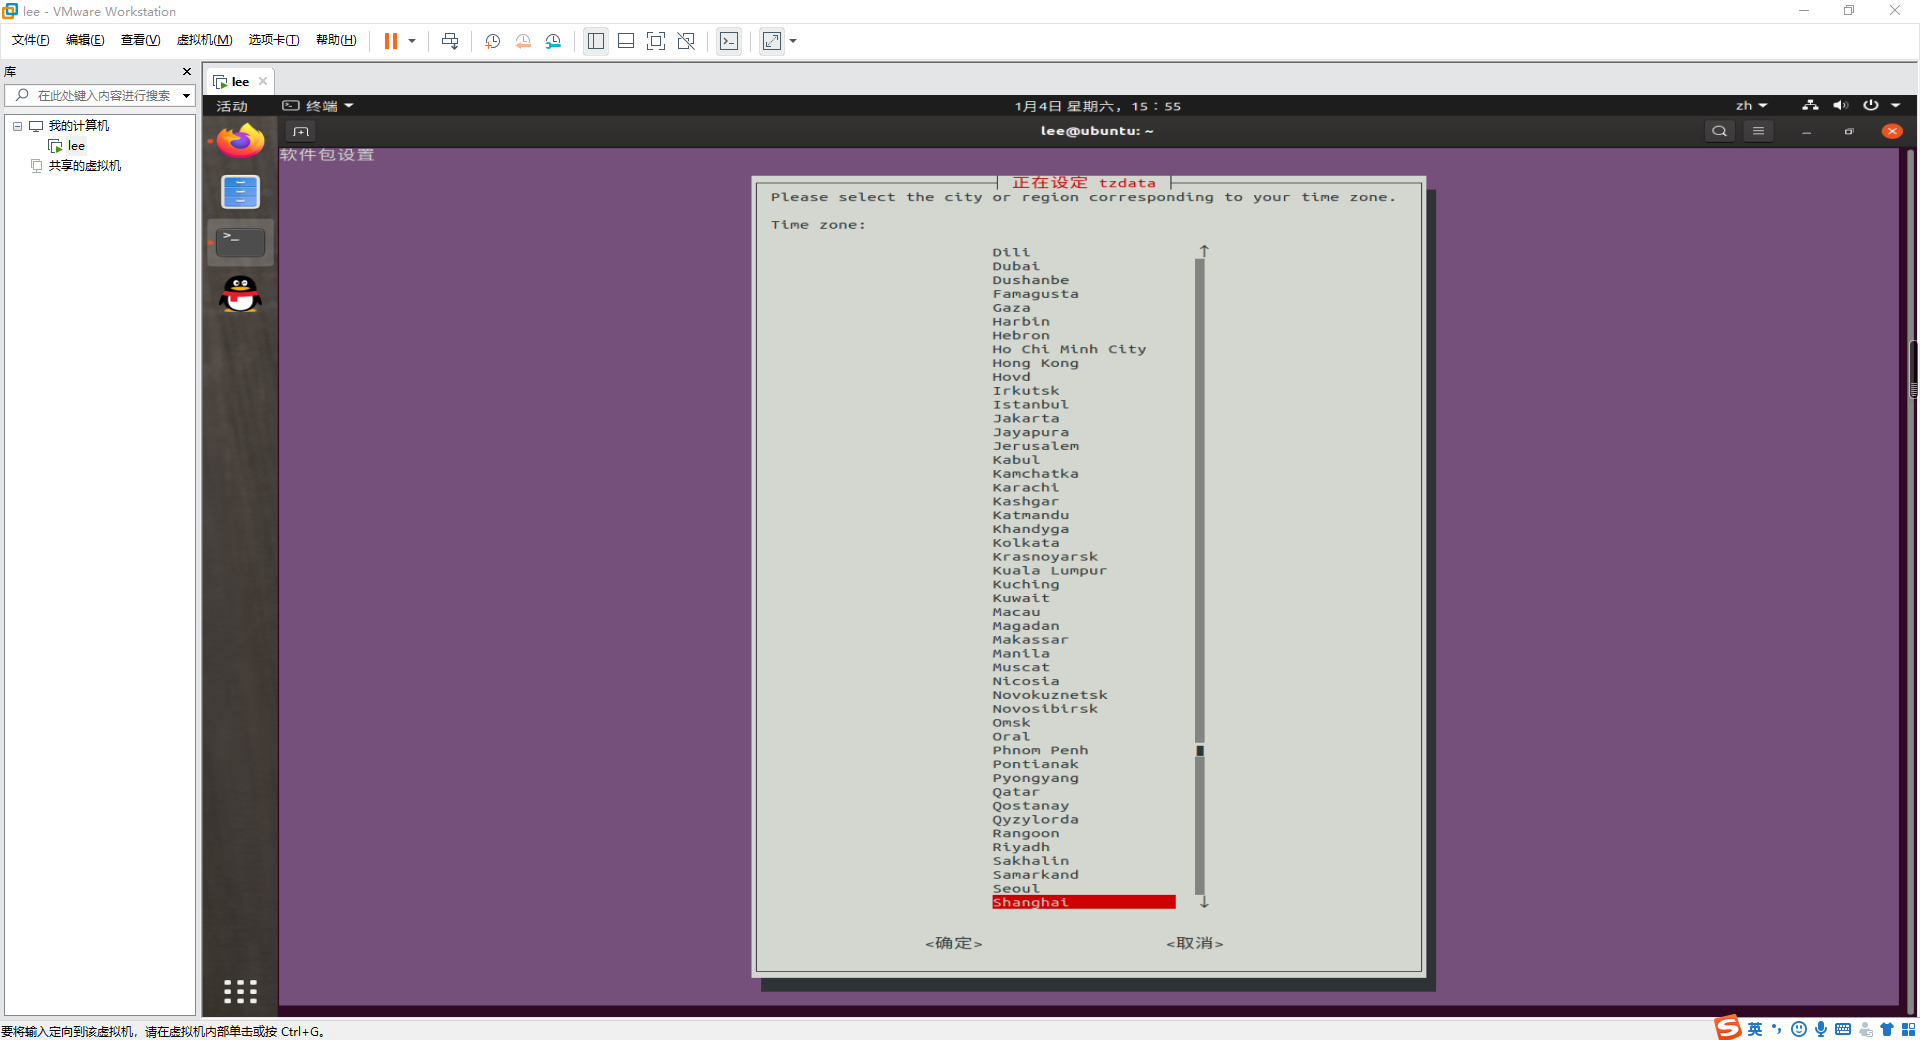Open the 查看(V) menu
1920x1040 pixels.
pos(140,40)
